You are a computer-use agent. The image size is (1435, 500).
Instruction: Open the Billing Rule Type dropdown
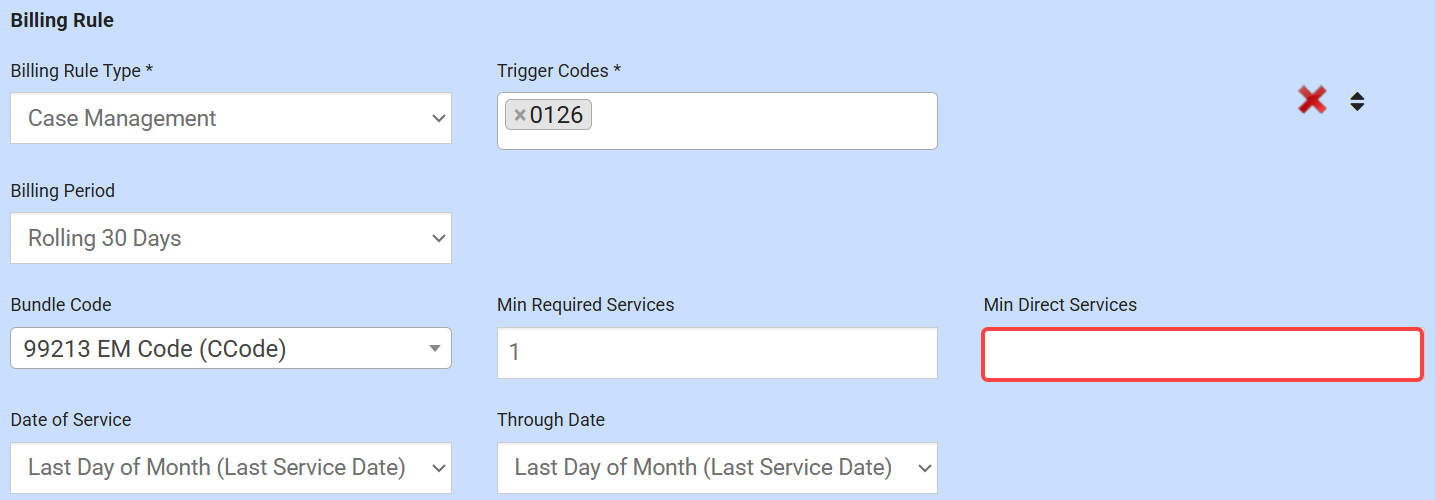pyautogui.click(x=230, y=118)
